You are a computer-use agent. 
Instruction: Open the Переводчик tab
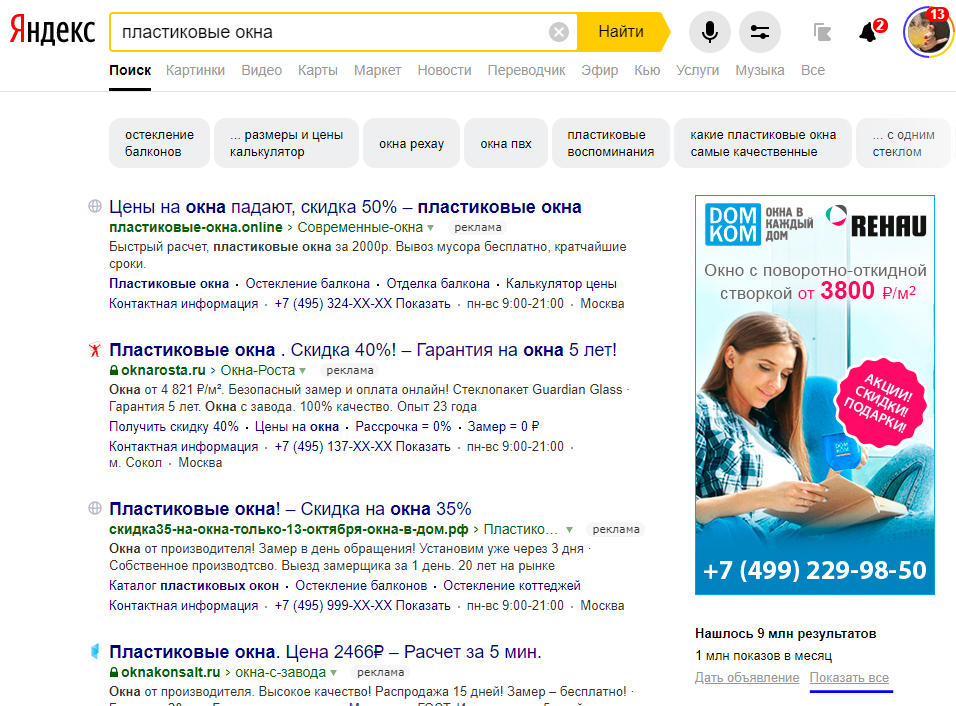click(x=526, y=70)
